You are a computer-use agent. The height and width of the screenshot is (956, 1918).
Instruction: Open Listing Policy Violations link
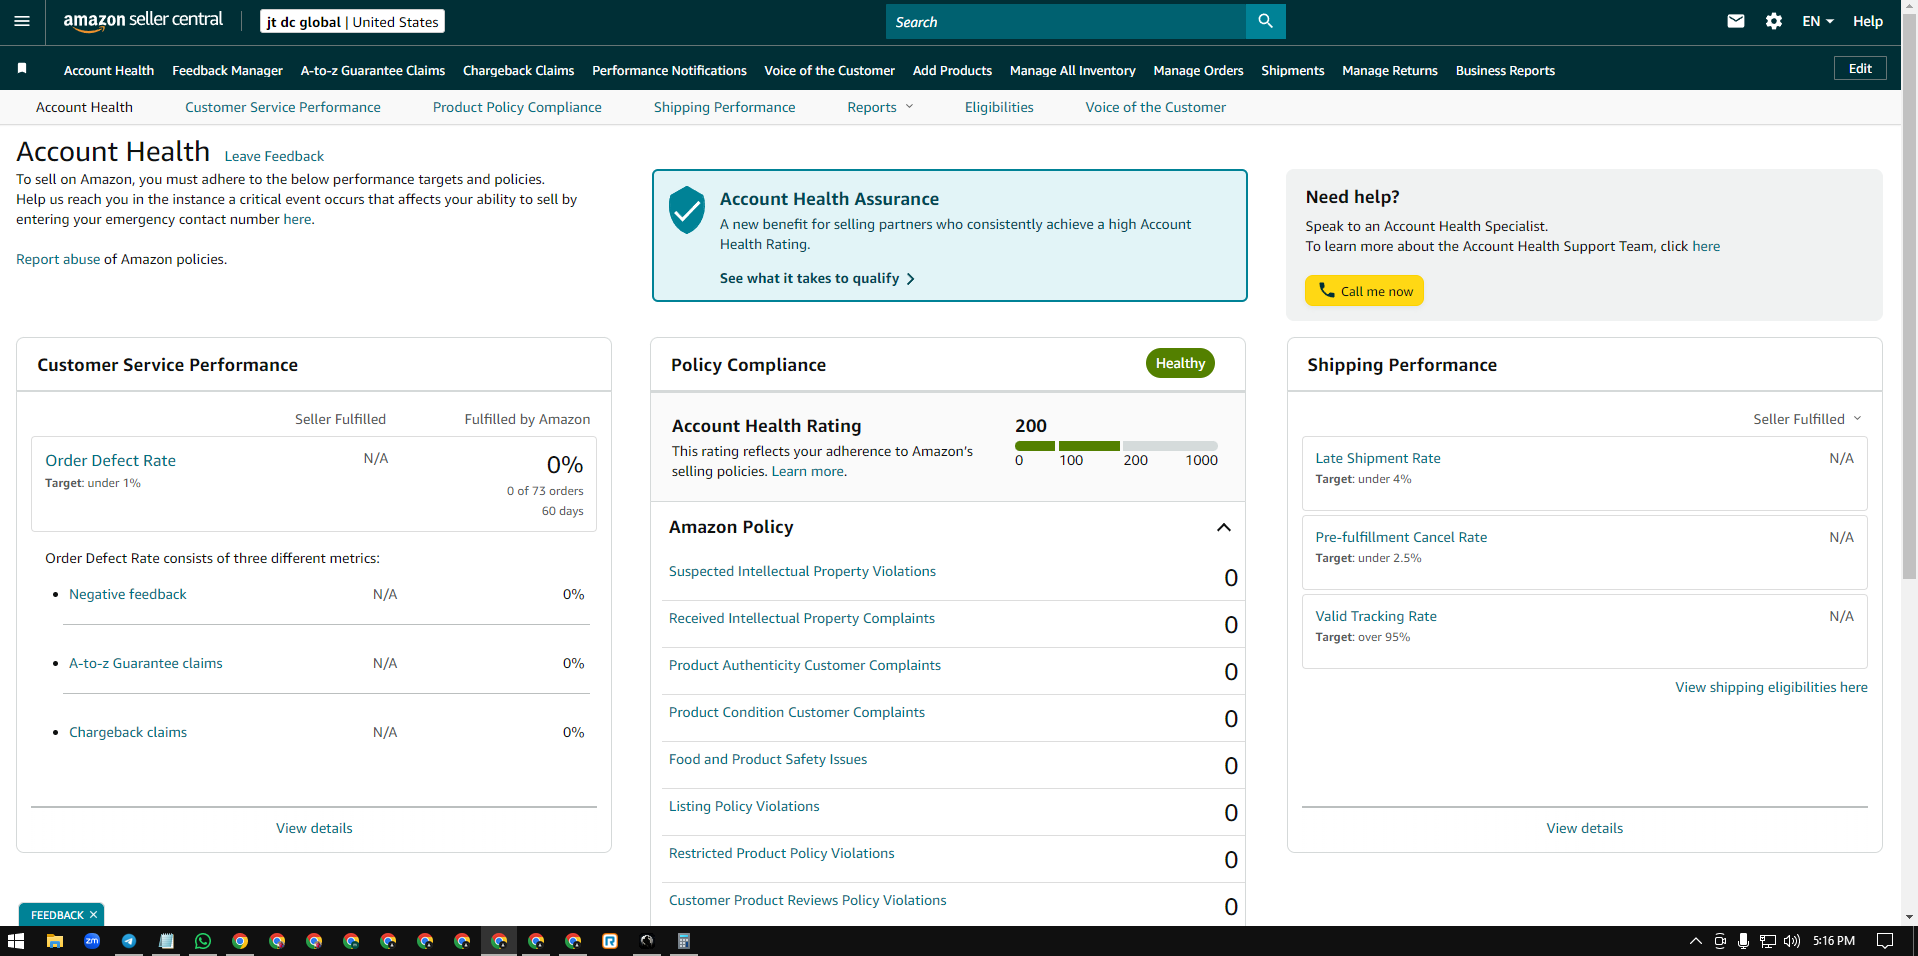click(744, 806)
